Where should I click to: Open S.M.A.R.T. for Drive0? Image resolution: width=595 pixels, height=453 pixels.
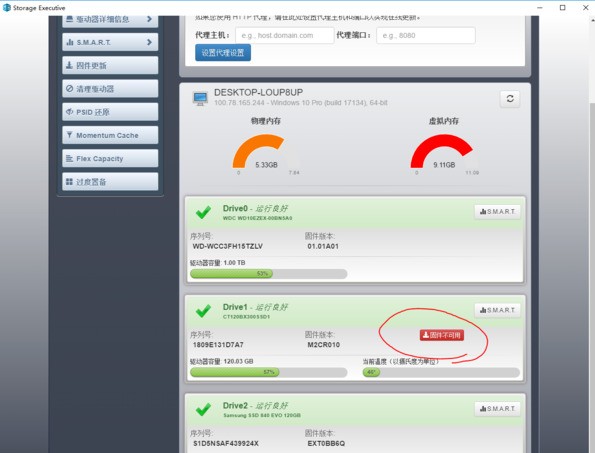click(497, 211)
